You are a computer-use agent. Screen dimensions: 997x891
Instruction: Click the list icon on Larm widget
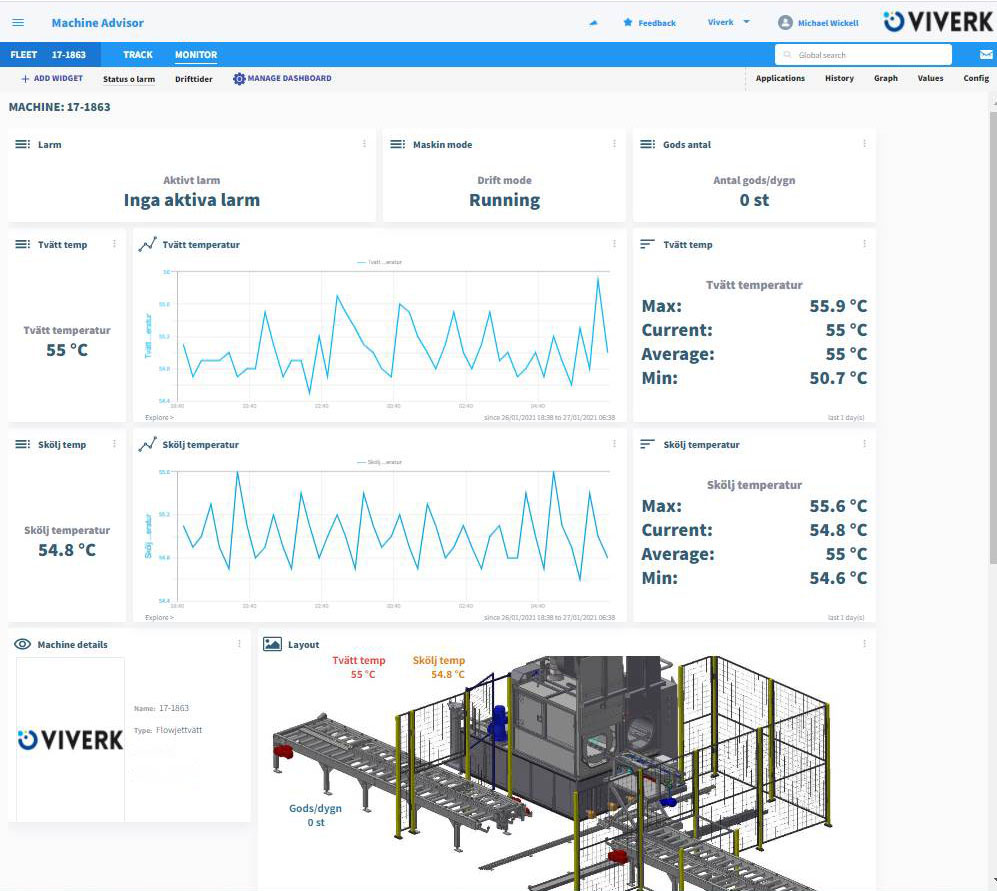click(x=22, y=144)
